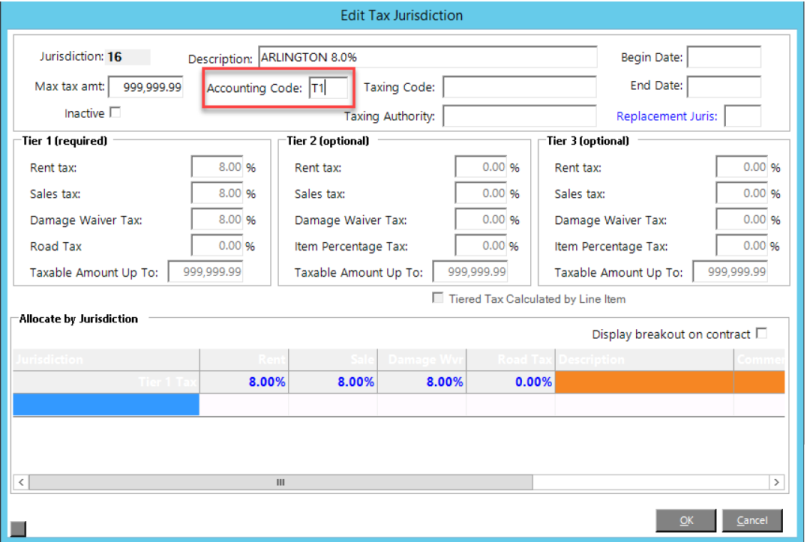The width and height of the screenshot is (807, 542).
Task: Click the Tier 1 Rent tax field
Action: 217,167
